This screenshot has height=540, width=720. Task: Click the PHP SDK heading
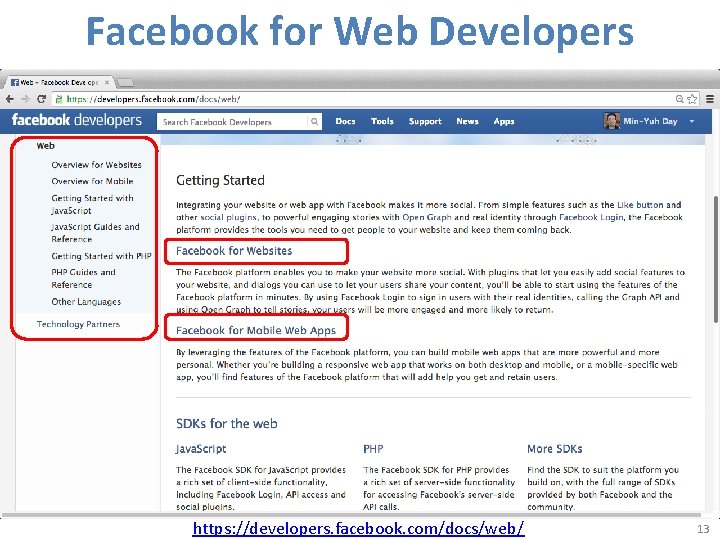[373, 449]
